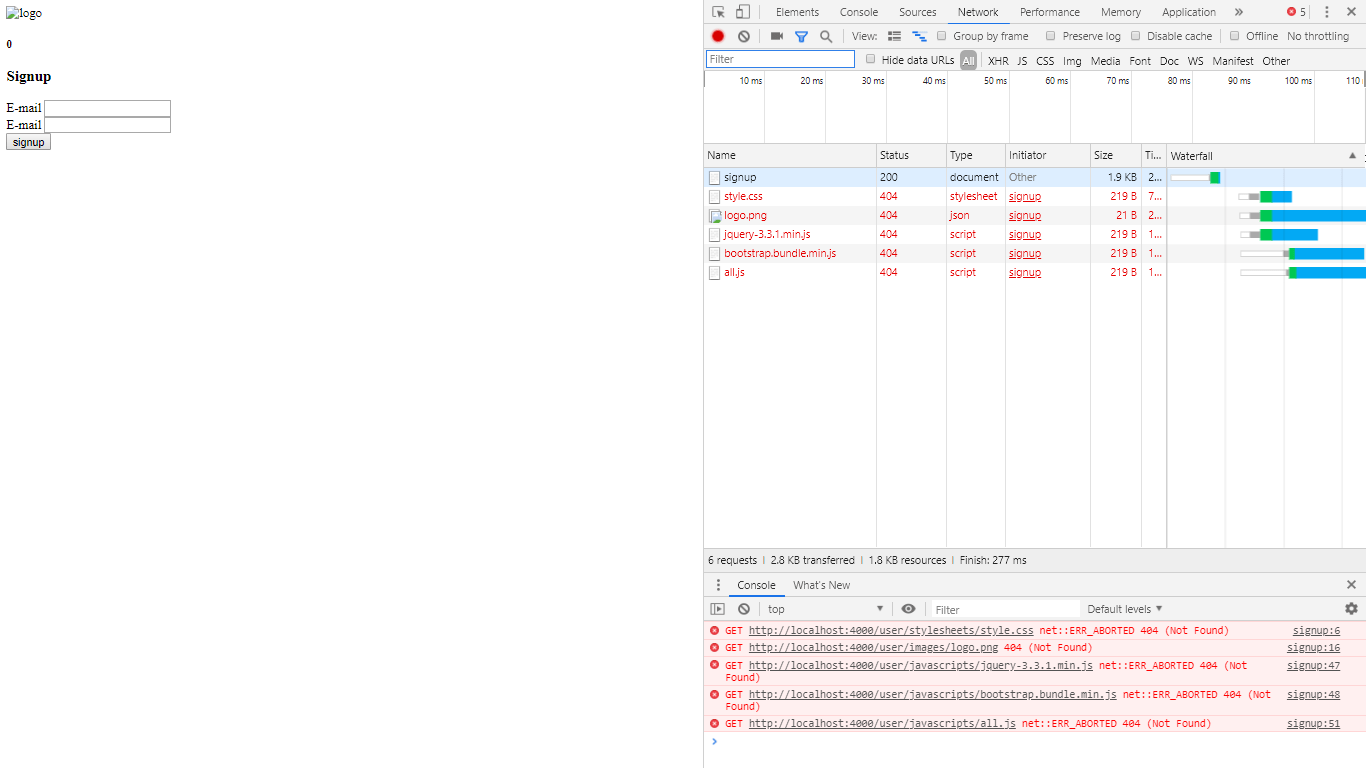Start capturing screenshots with the camera icon
This screenshot has width=1366, height=768.
(777, 35)
